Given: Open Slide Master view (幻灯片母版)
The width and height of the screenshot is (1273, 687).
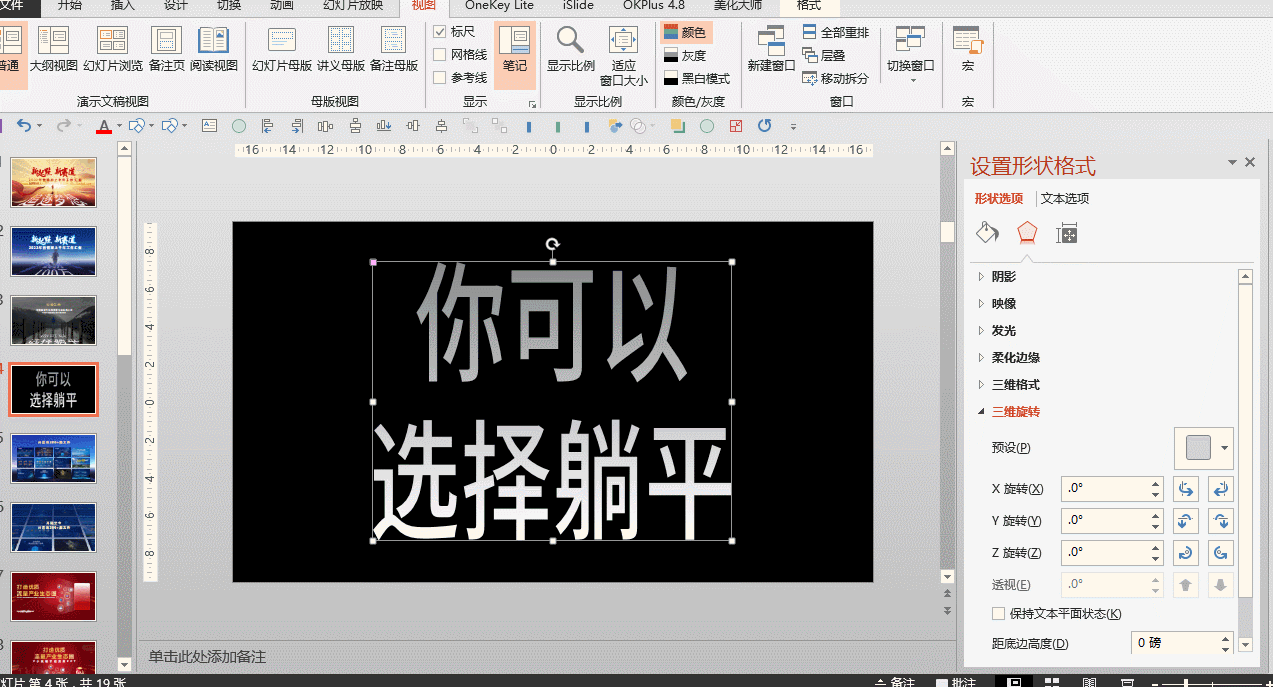Looking at the screenshot, I should tap(282, 49).
